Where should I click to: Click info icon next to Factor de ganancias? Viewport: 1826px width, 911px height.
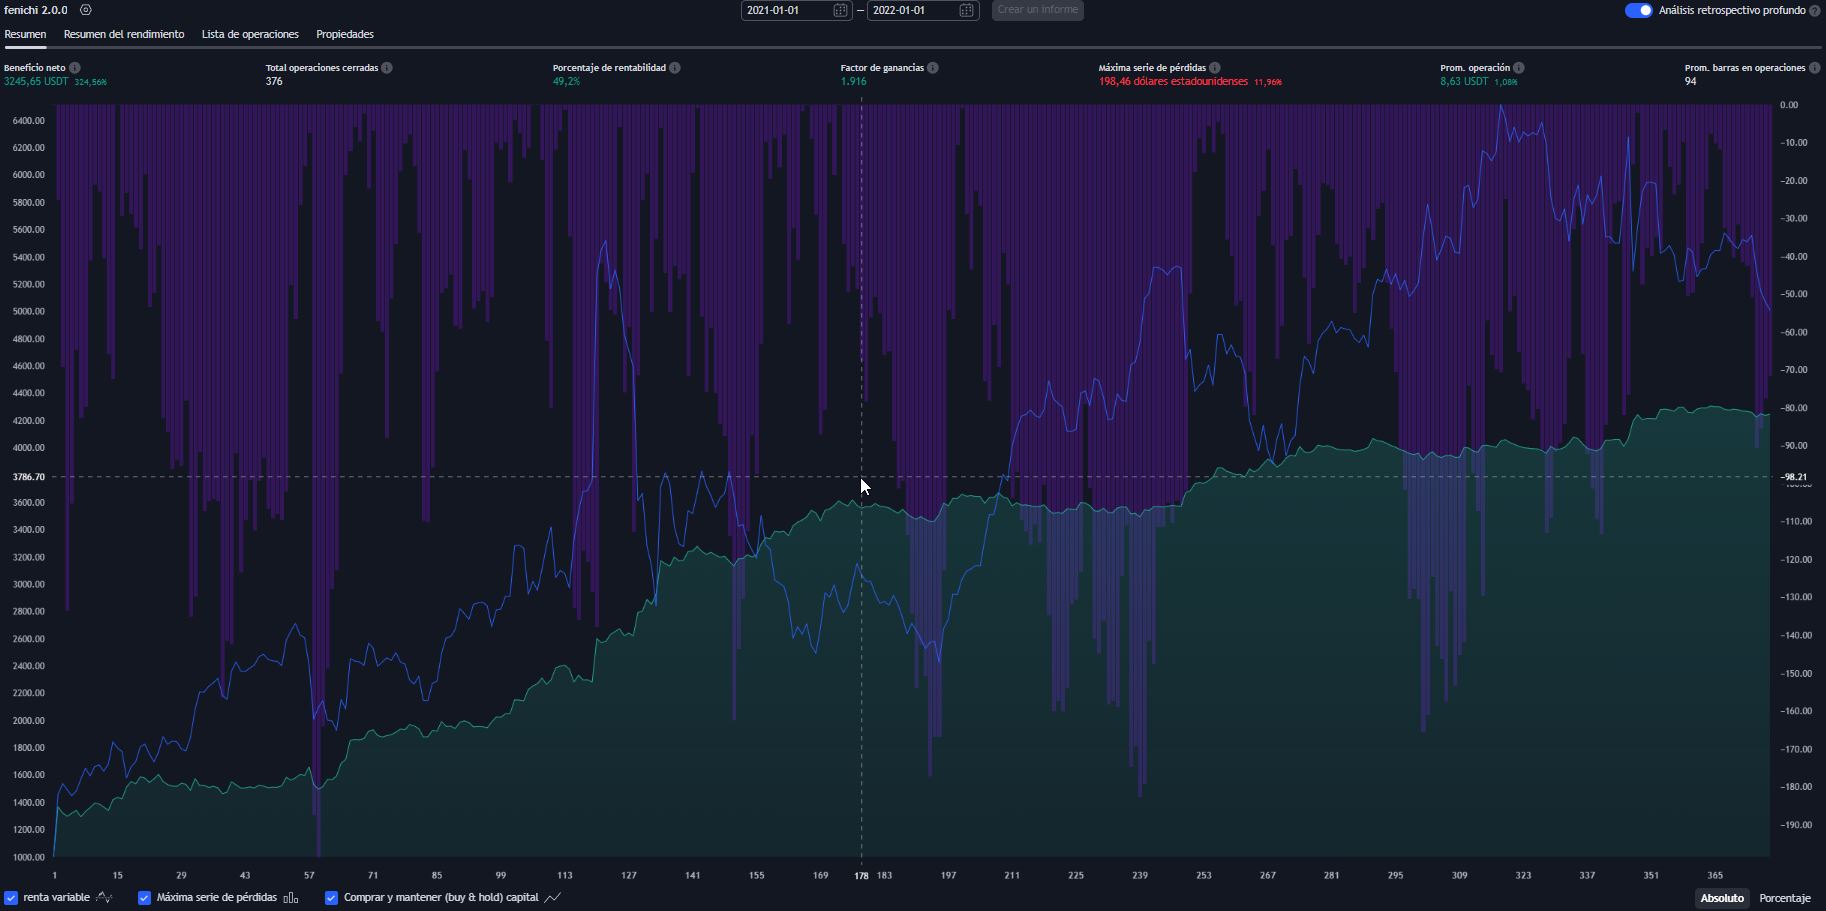pos(933,68)
